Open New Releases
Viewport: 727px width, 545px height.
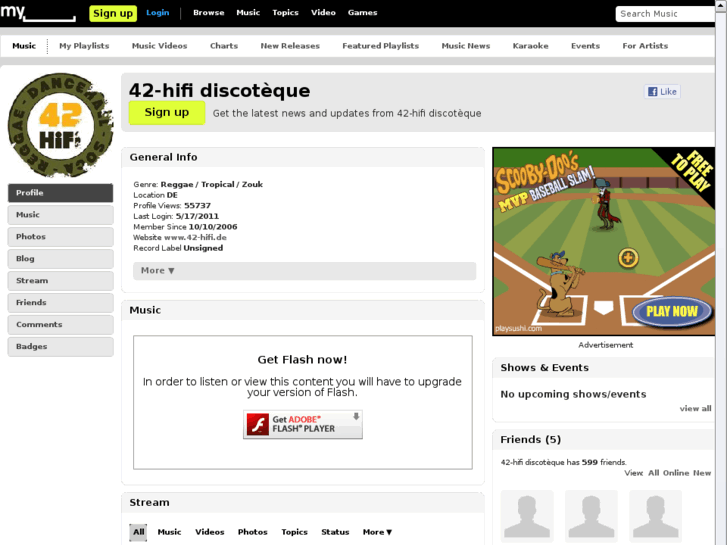pos(290,46)
